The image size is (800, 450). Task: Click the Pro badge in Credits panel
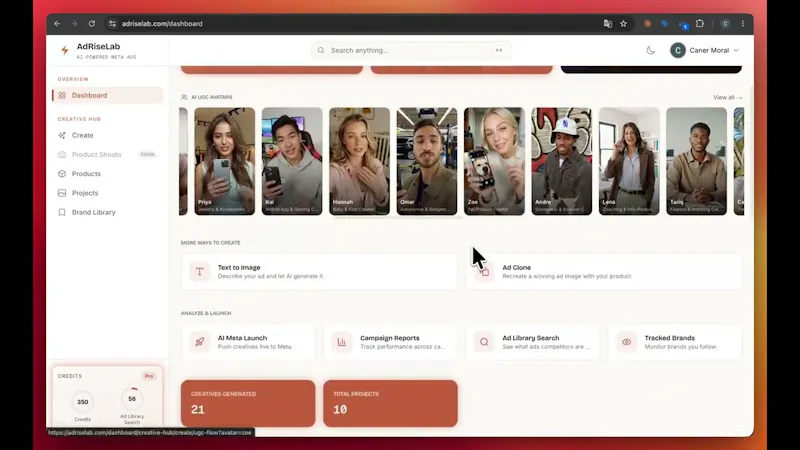[149, 376]
